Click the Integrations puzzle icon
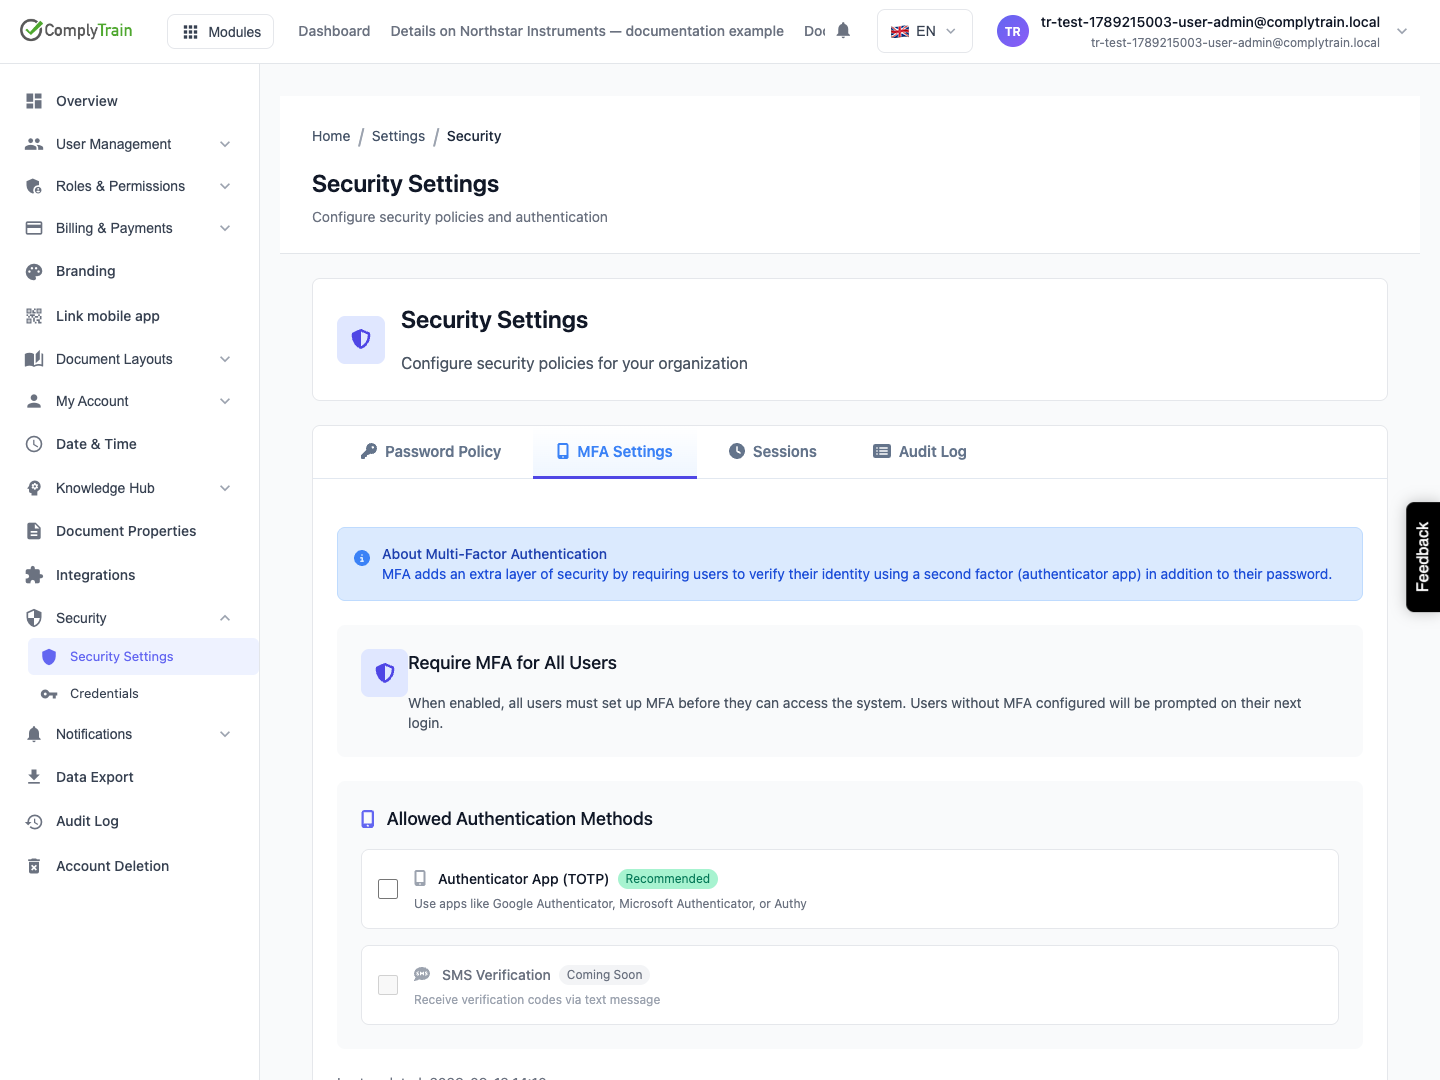This screenshot has height=1080, width=1440. [34, 575]
